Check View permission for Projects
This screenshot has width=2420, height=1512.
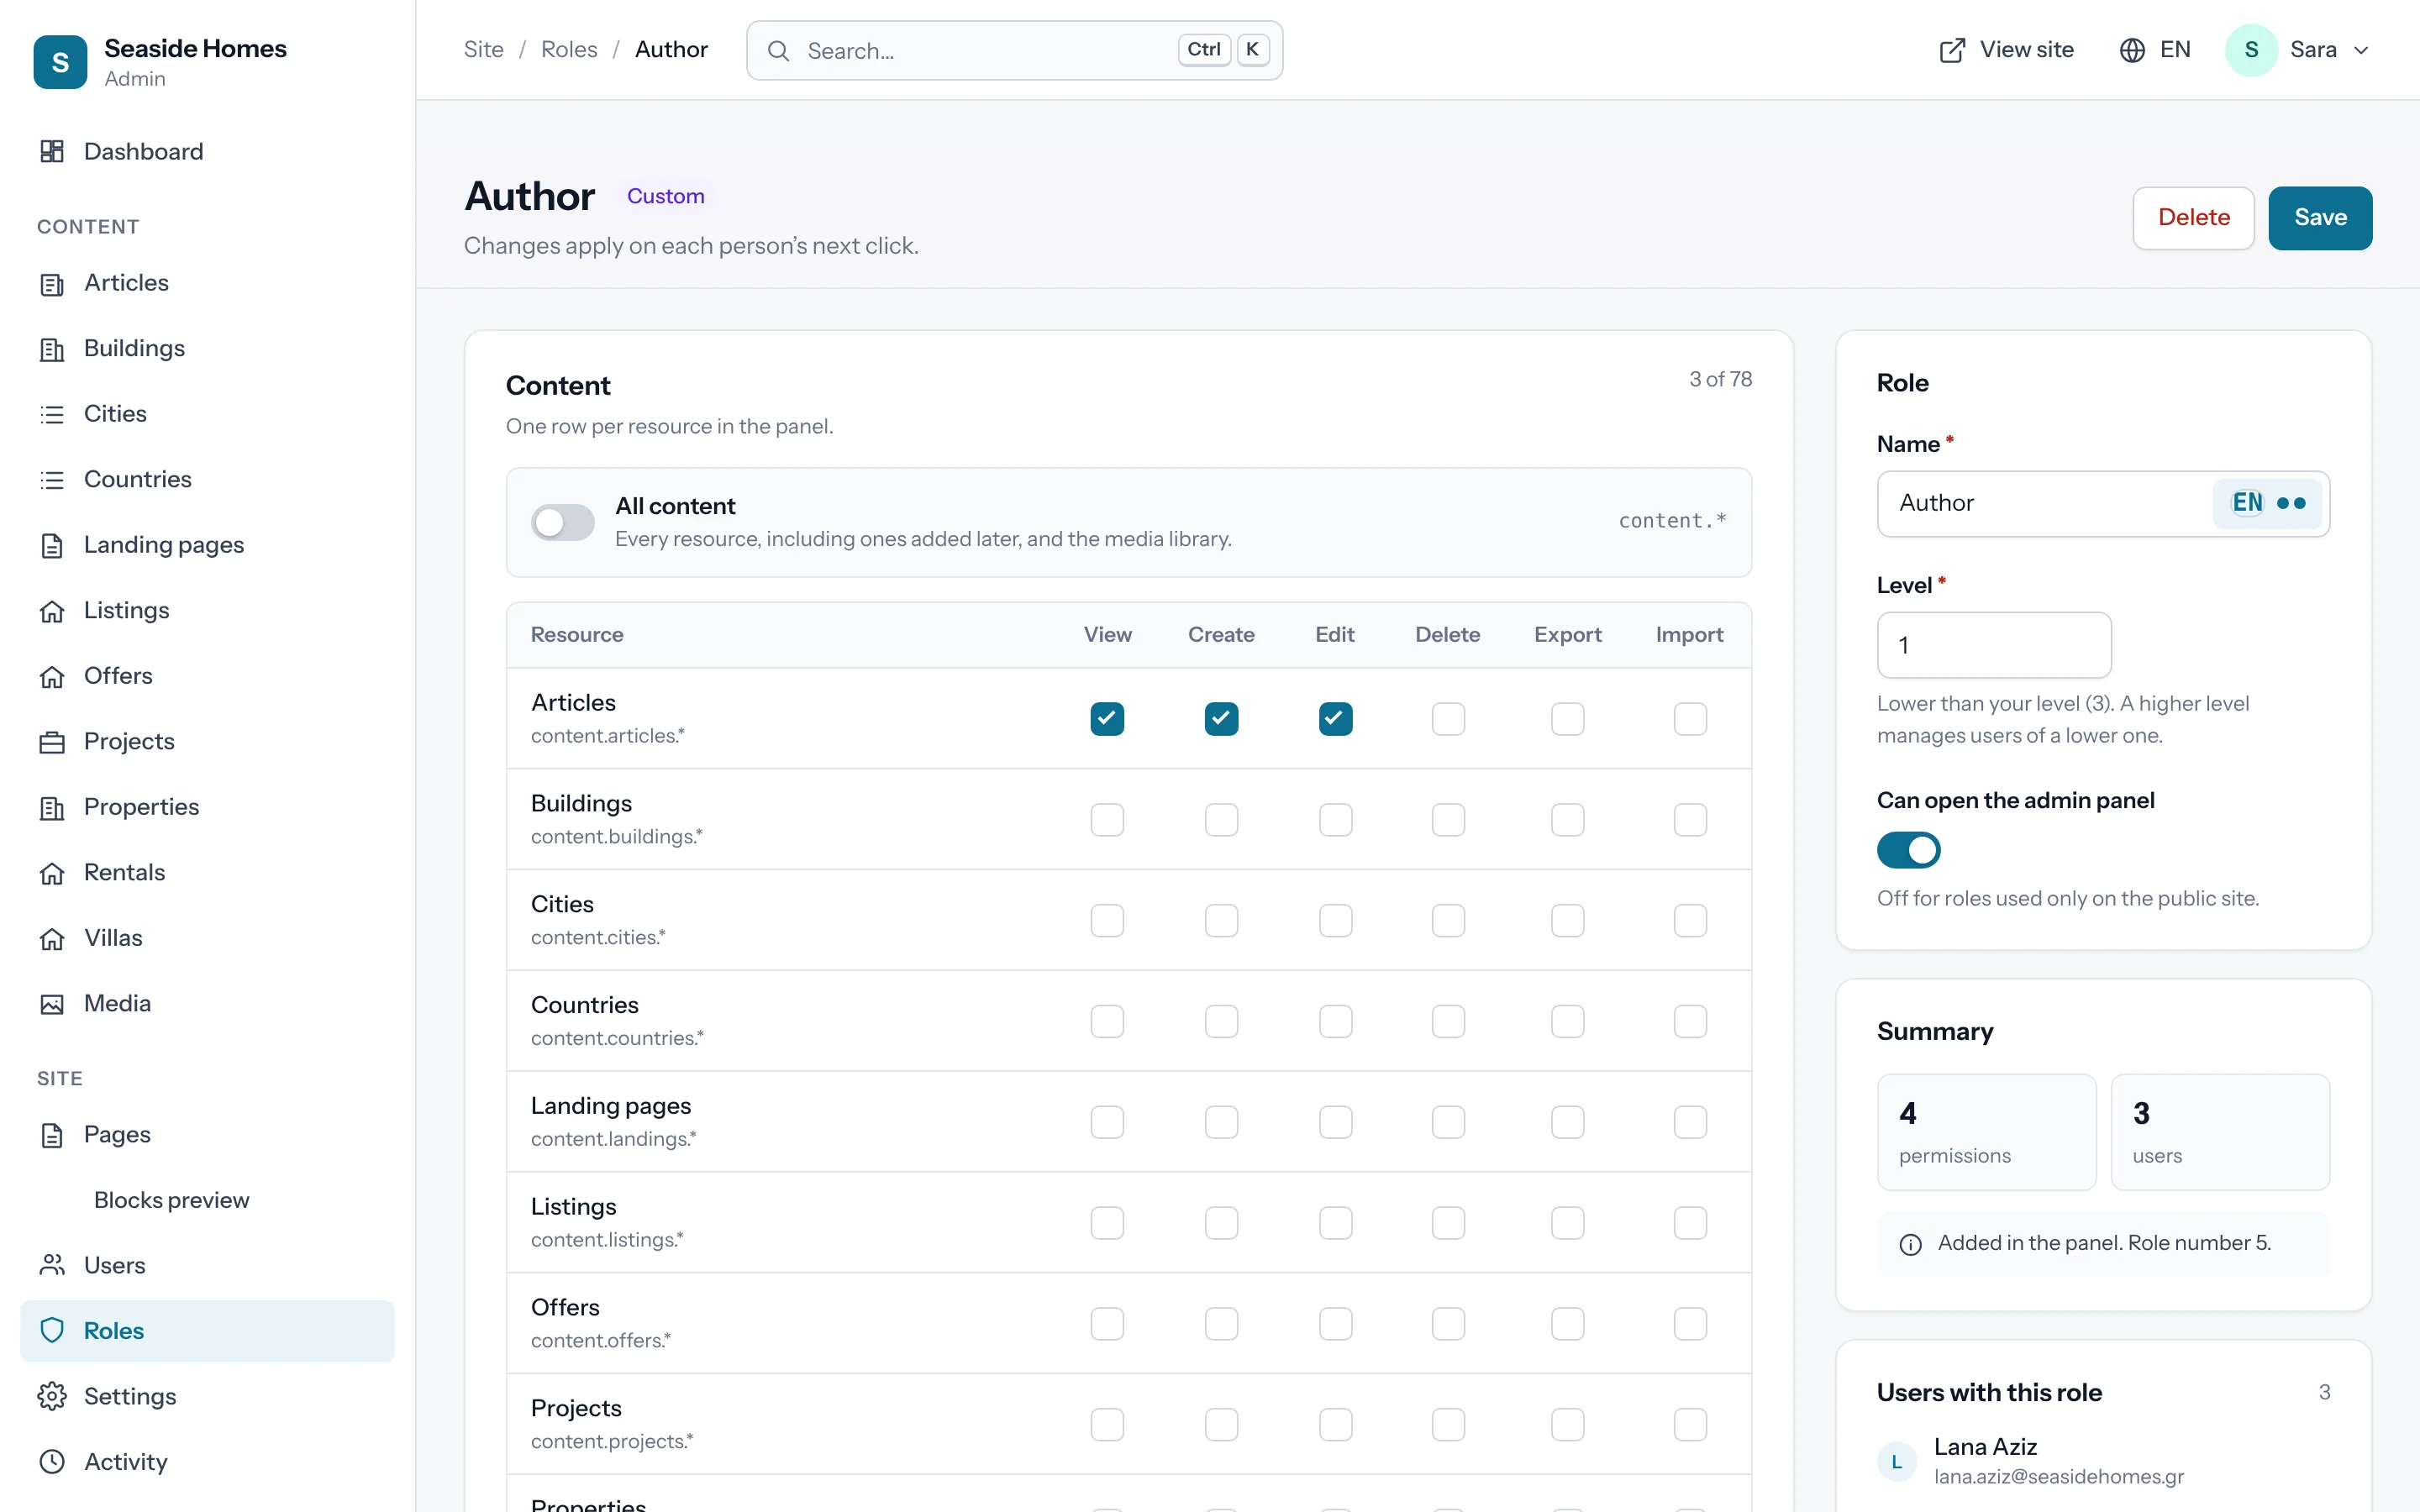(x=1107, y=1424)
